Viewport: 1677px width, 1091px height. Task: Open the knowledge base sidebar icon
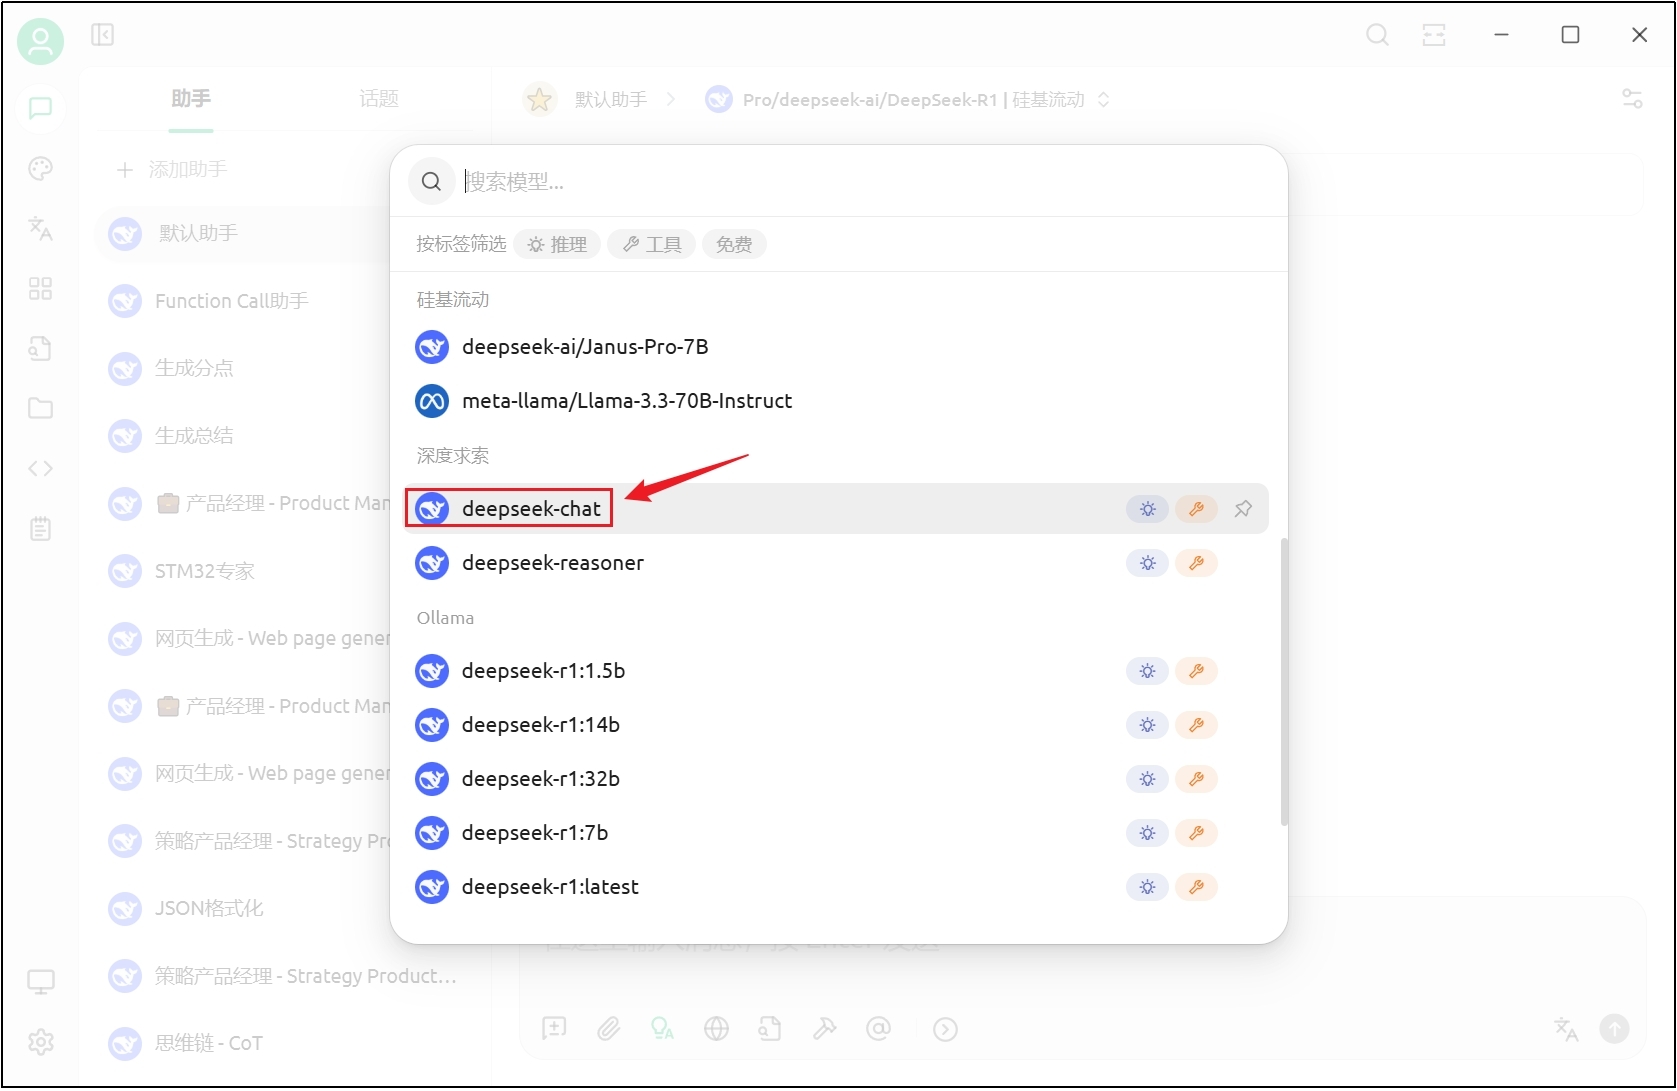coord(40,349)
